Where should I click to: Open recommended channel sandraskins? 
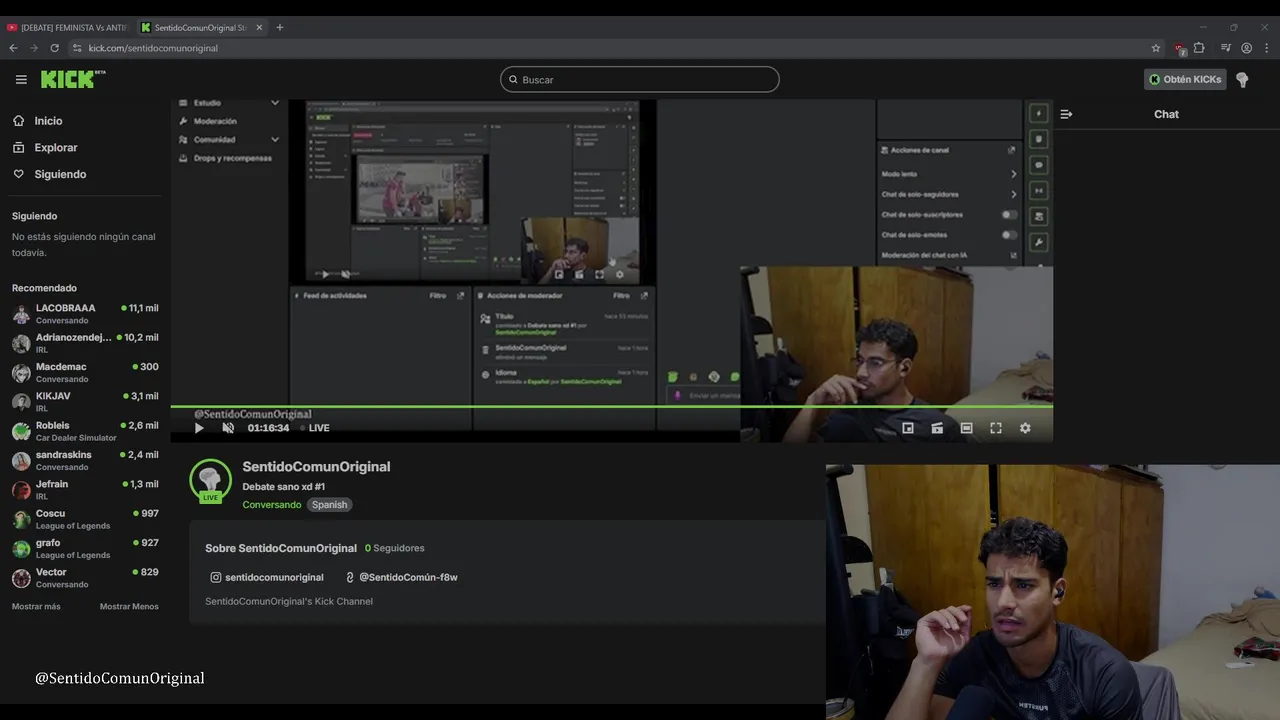85,461
